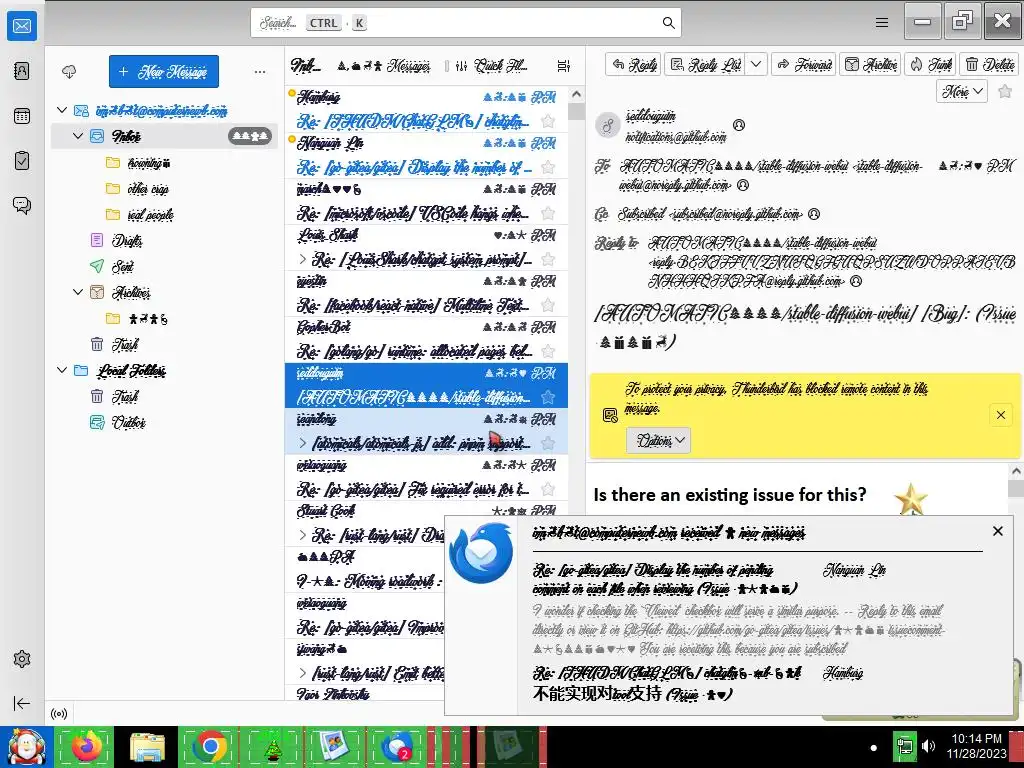Image resolution: width=1024 pixels, height=768 pixels.
Task: Select the Drafts folder
Action: pos(163,240)
